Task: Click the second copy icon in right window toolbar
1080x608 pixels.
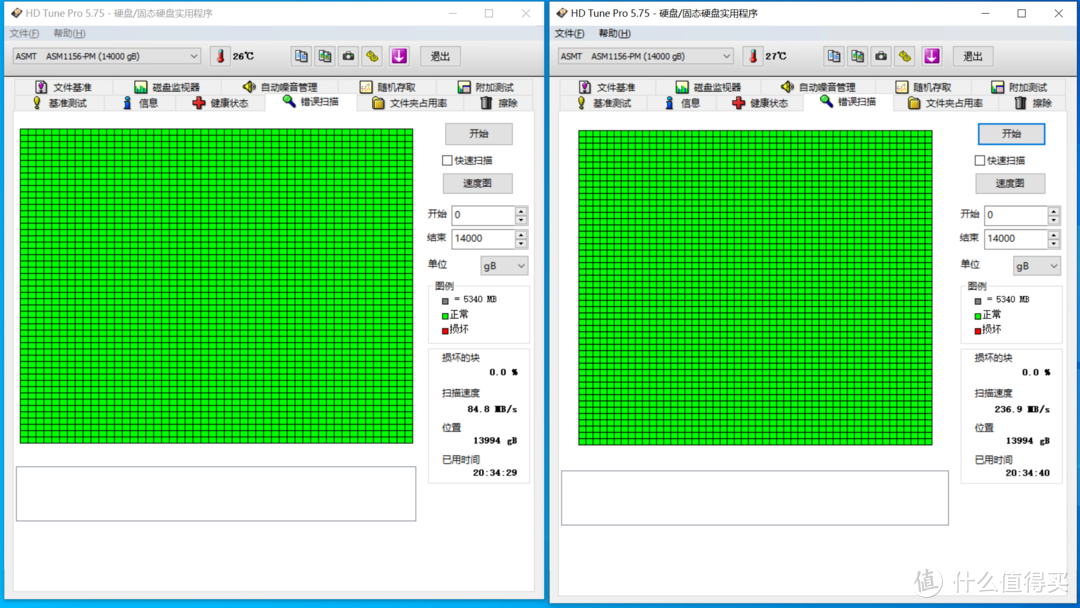Action: point(857,56)
